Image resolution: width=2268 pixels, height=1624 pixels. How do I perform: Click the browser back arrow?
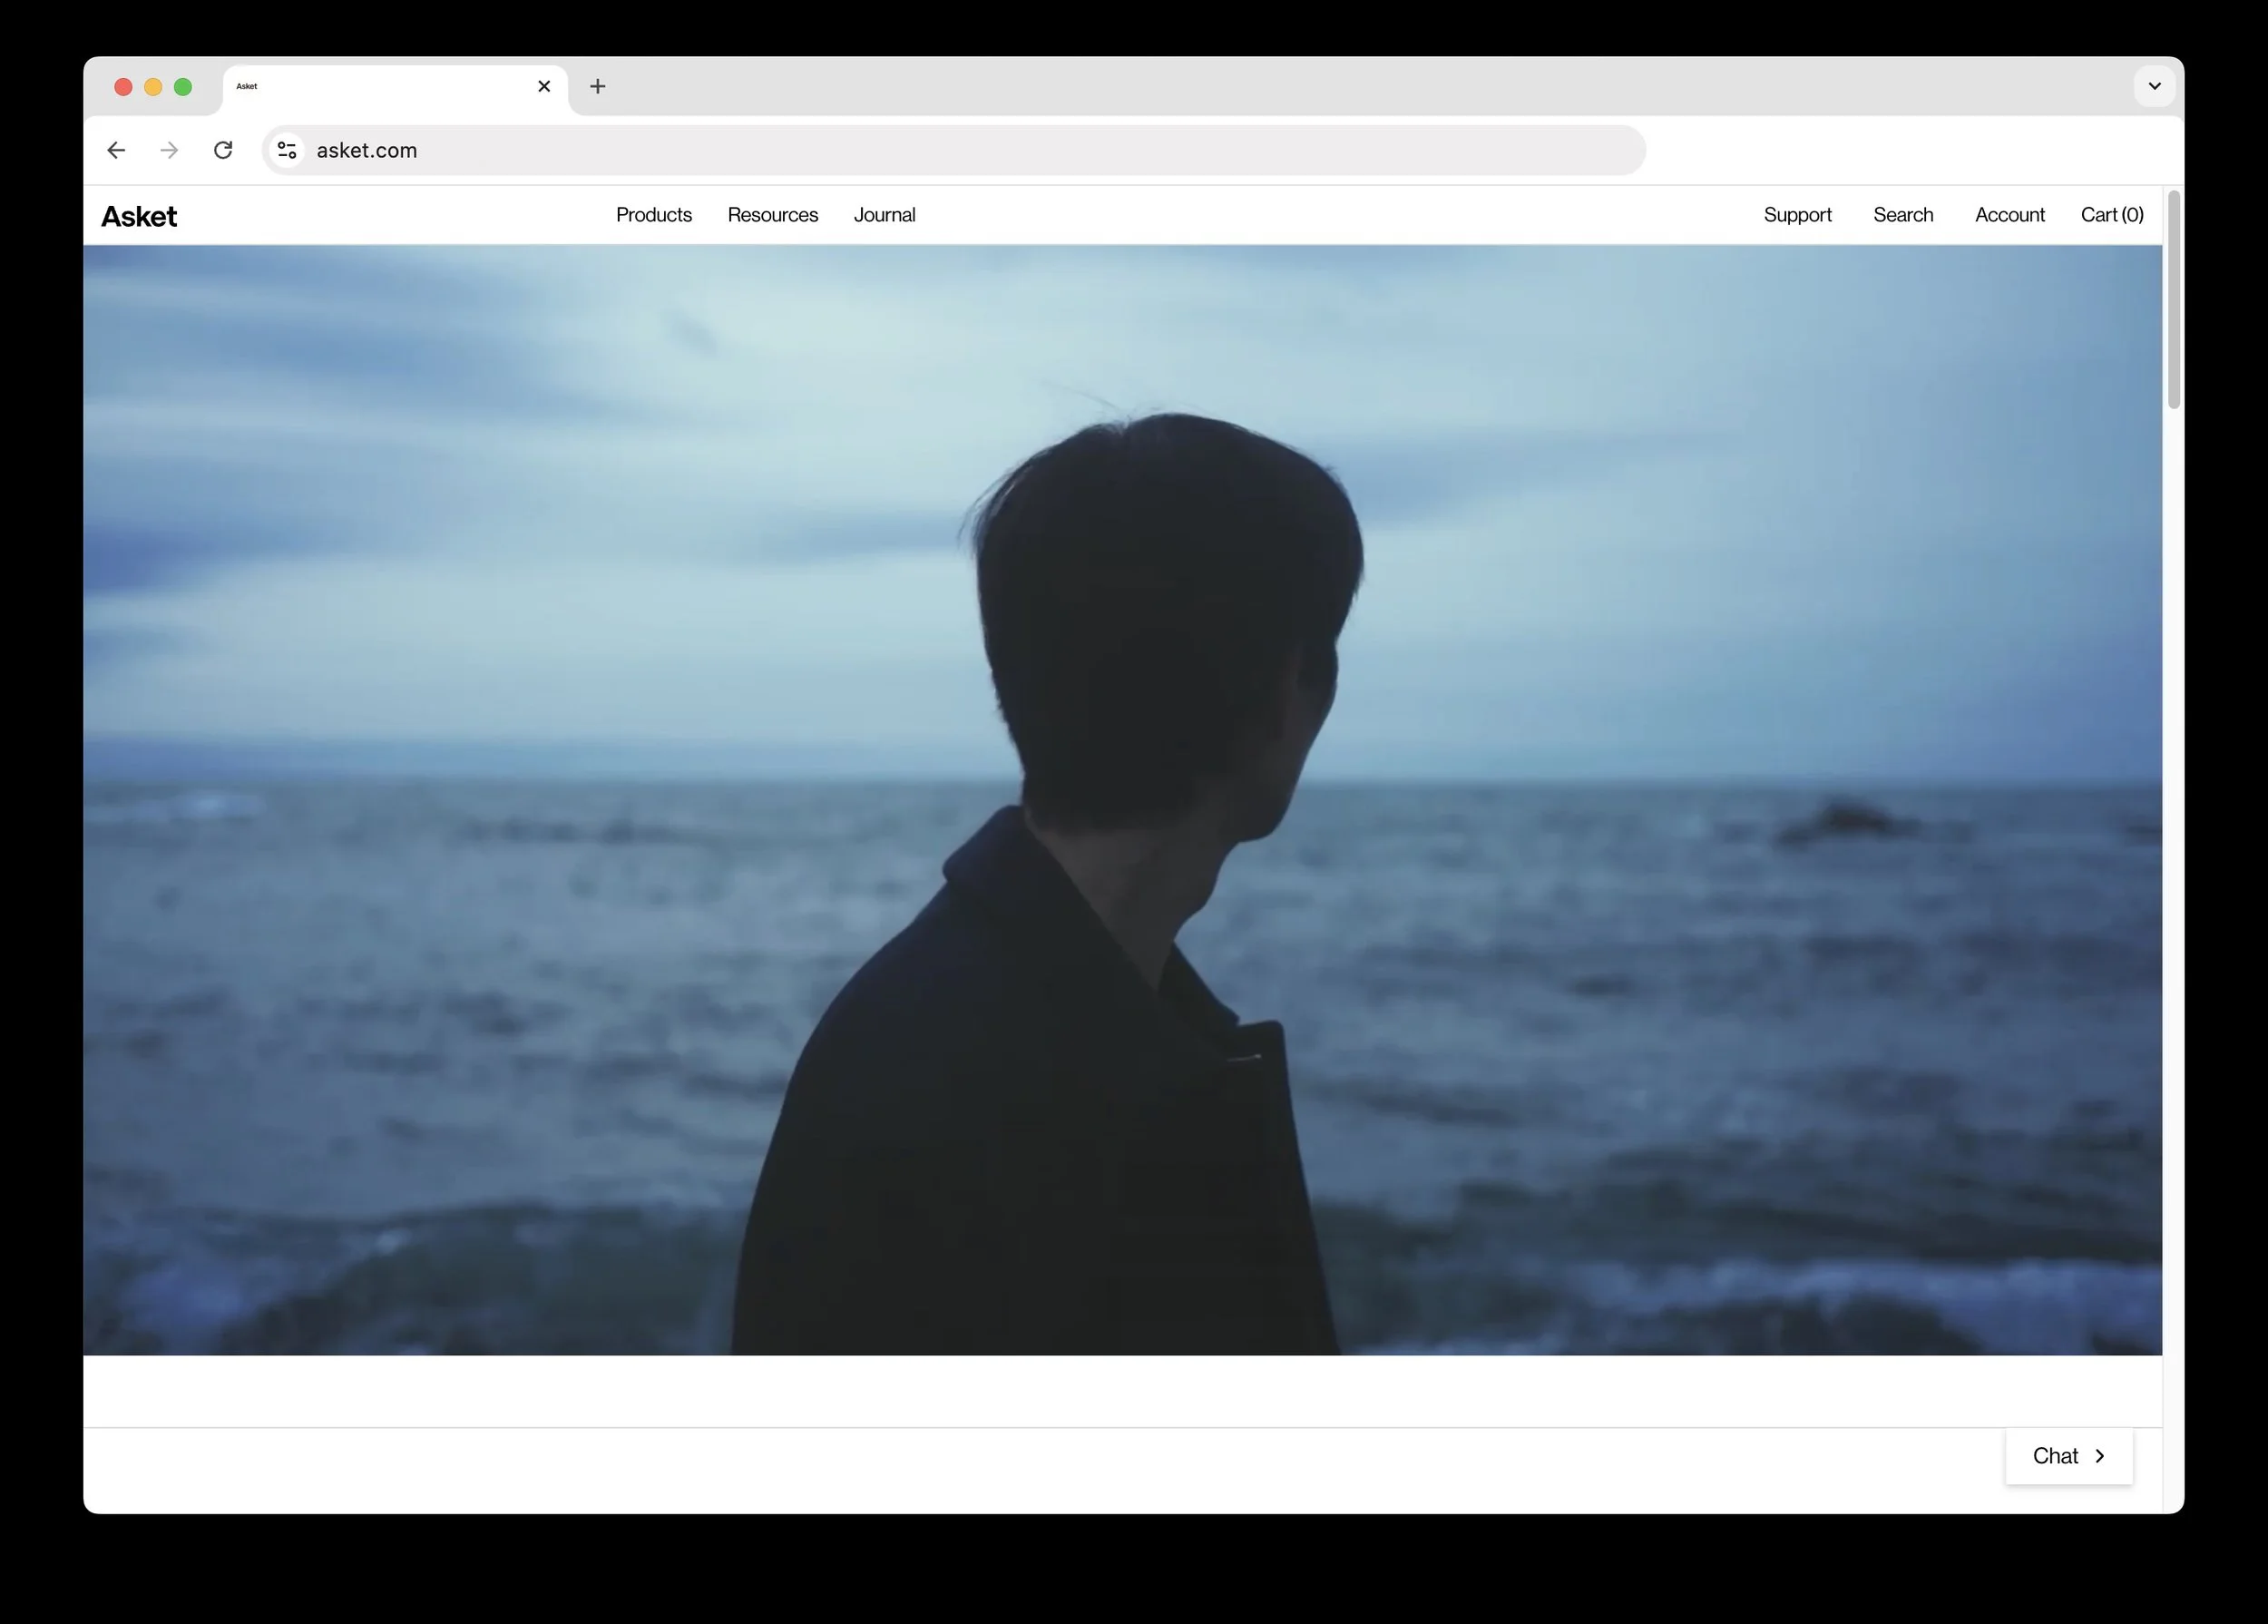[116, 150]
